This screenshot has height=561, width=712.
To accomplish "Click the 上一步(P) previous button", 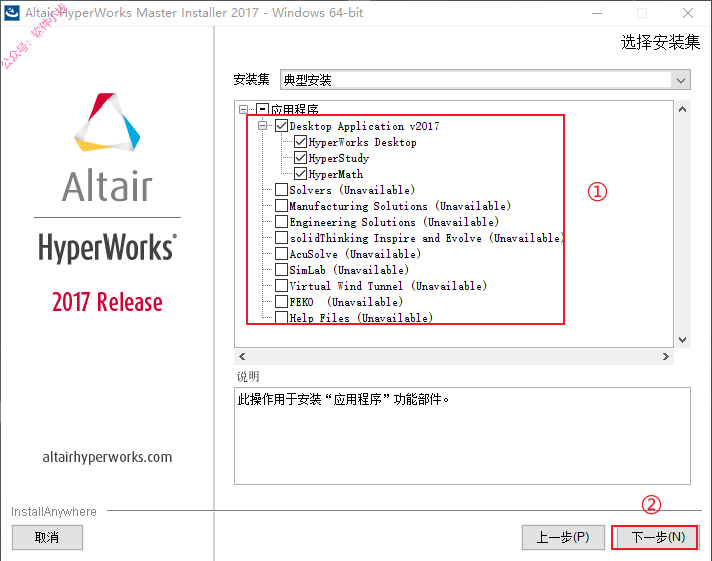I will tap(563, 538).
